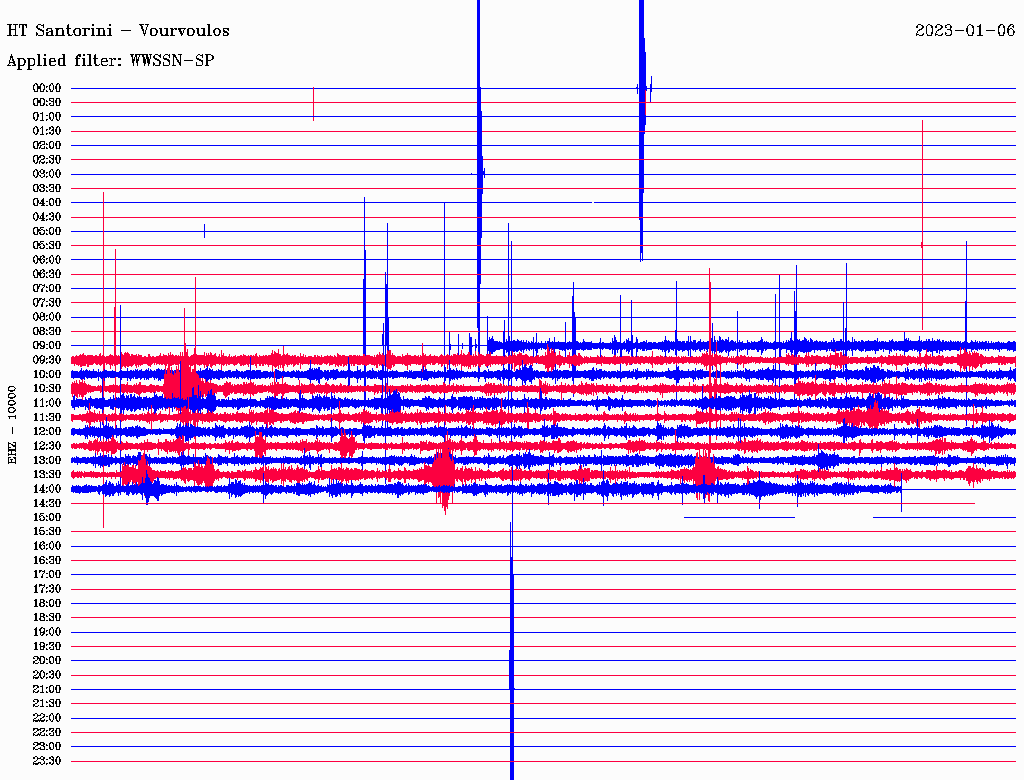Click the station title 'HT Santorini – Vourvoulos'
1024x780 pixels.
tap(118, 31)
